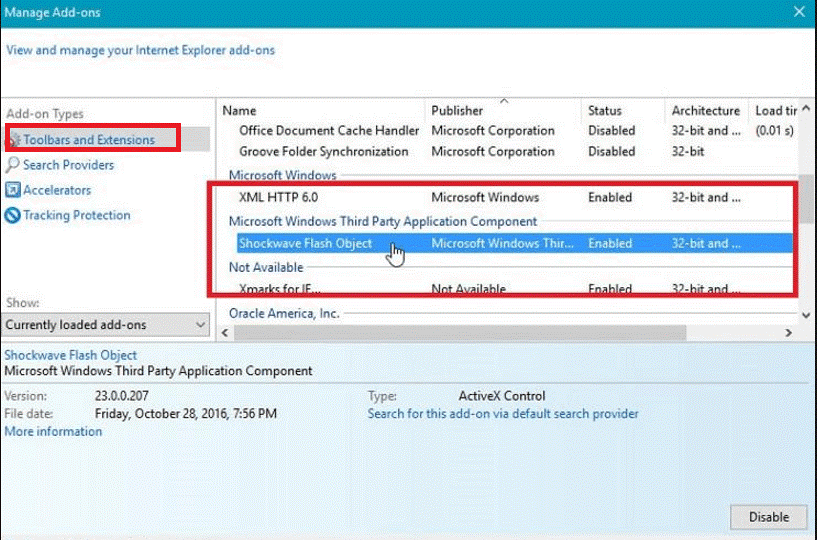Open Search Providers add-on type

click(68, 165)
